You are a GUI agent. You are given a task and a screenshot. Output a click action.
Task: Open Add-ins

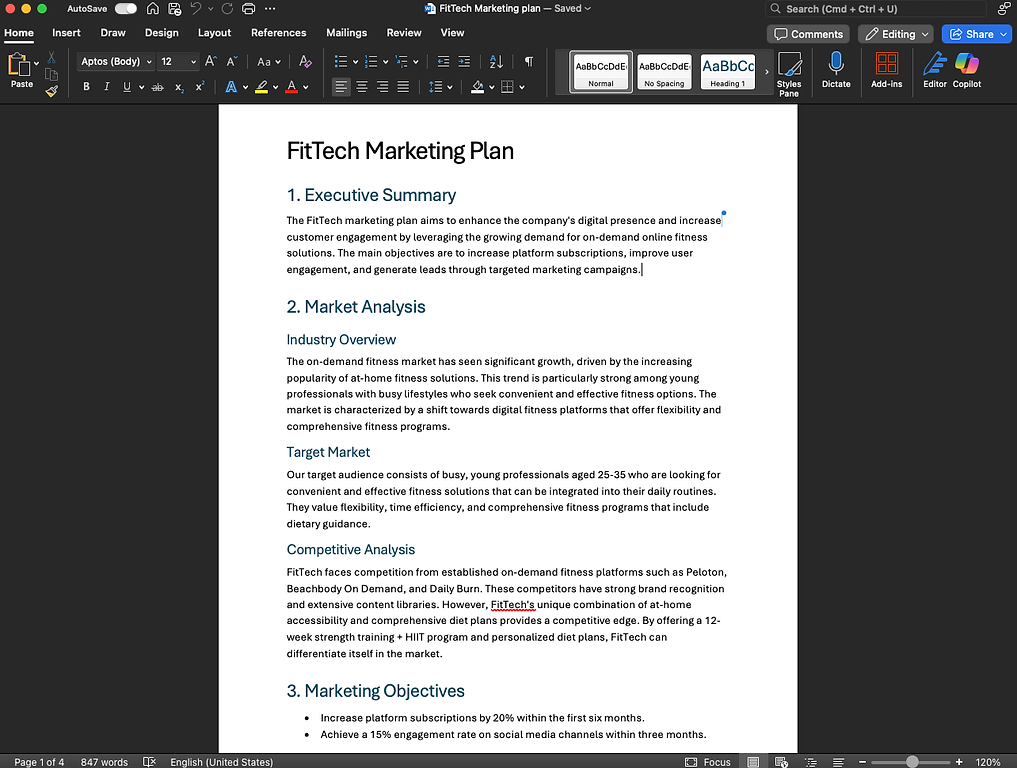click(886, 70)
